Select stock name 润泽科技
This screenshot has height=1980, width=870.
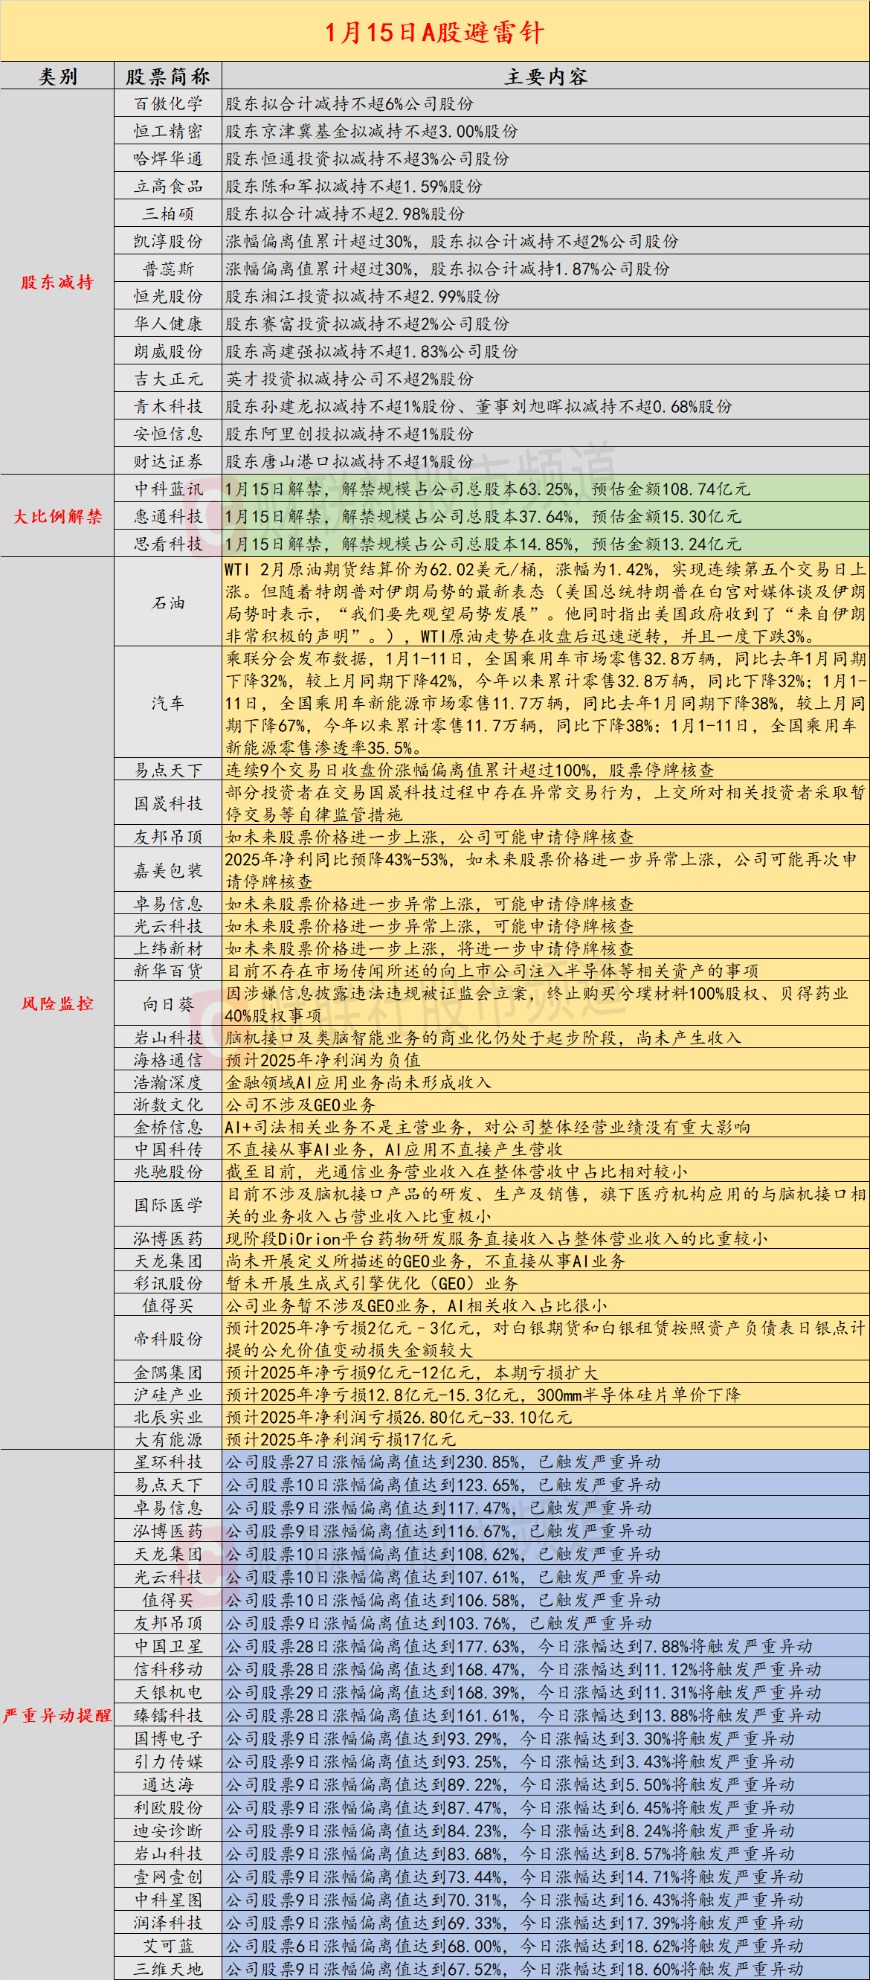(168, 1923)
